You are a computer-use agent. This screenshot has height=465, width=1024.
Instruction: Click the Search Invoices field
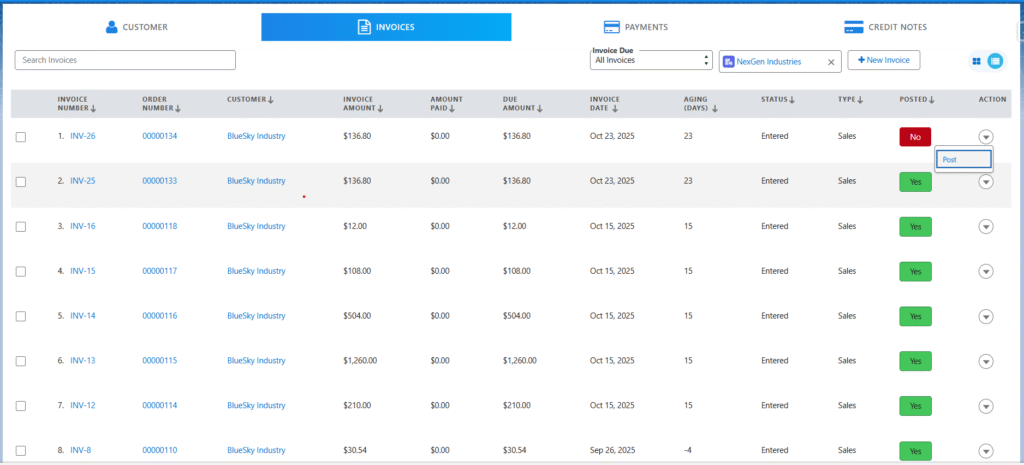(125, 60)
